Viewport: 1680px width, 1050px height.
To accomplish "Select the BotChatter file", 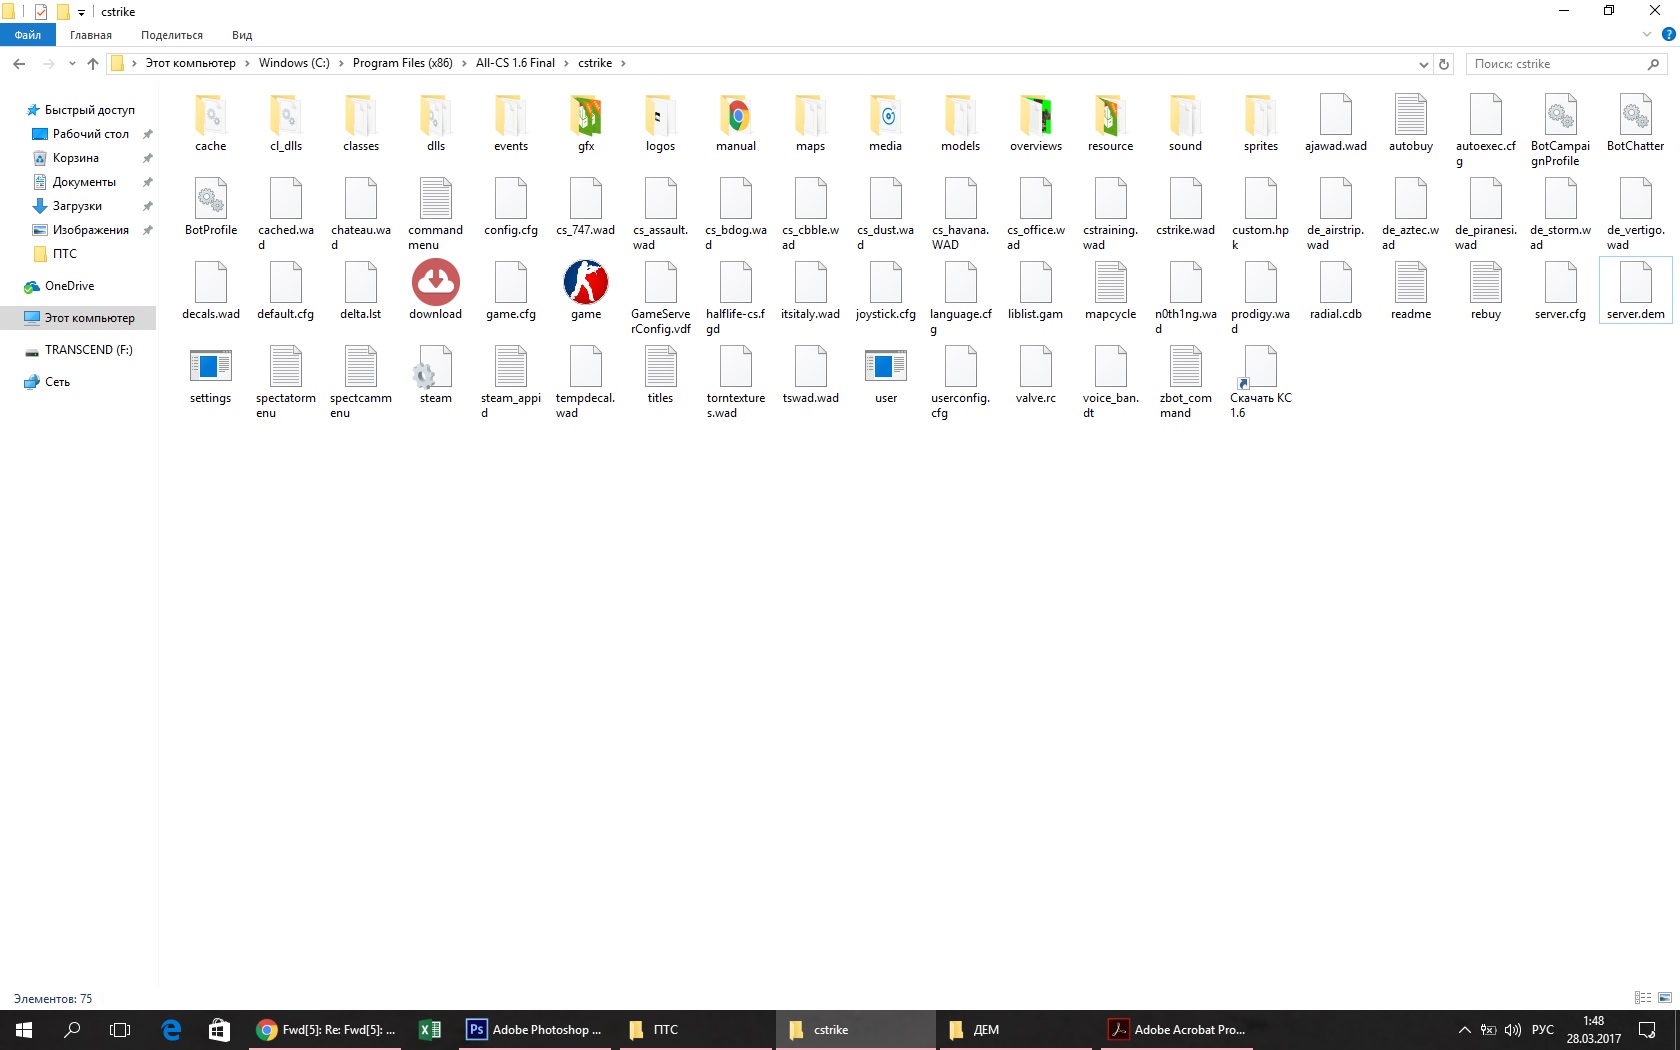I will (1635, 123).
